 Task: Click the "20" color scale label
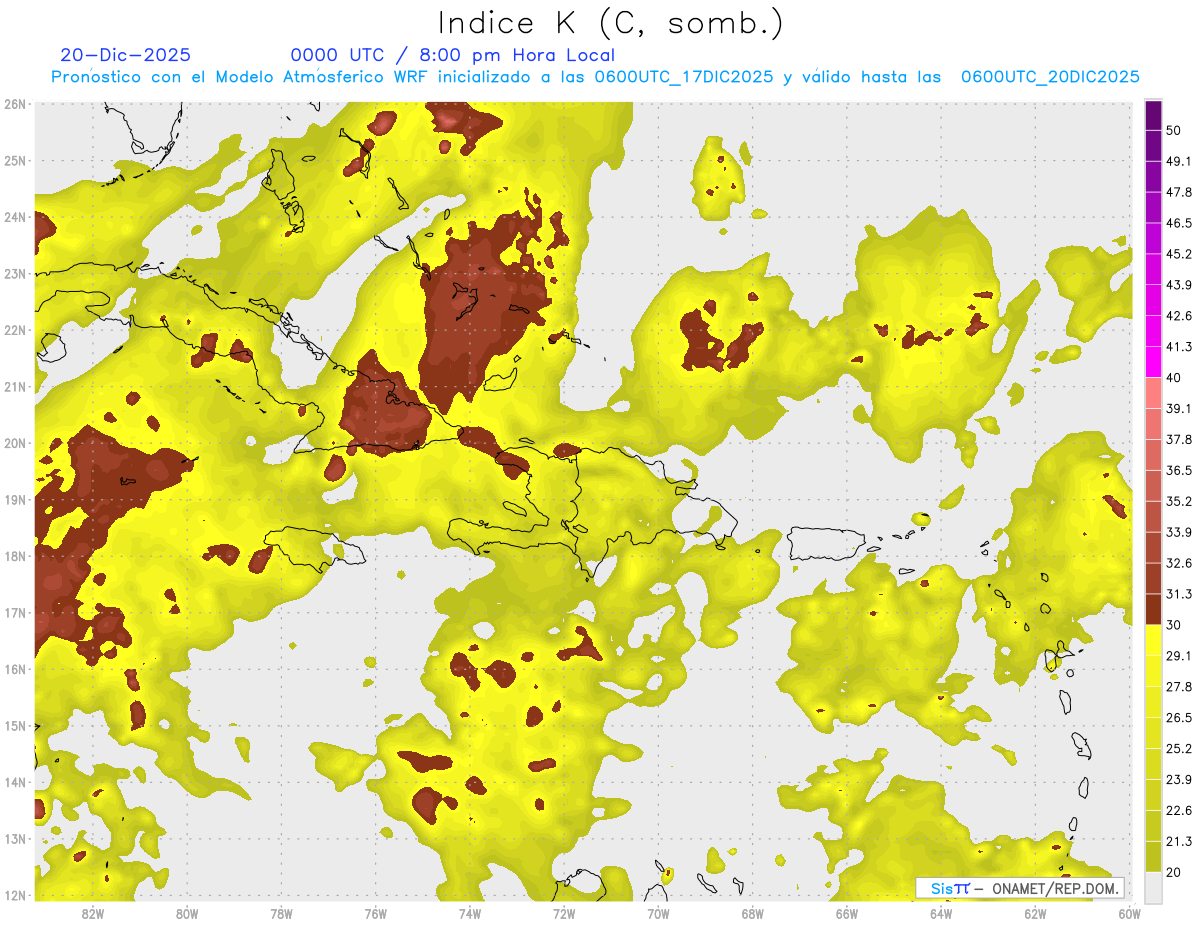tap(1174, 873)
